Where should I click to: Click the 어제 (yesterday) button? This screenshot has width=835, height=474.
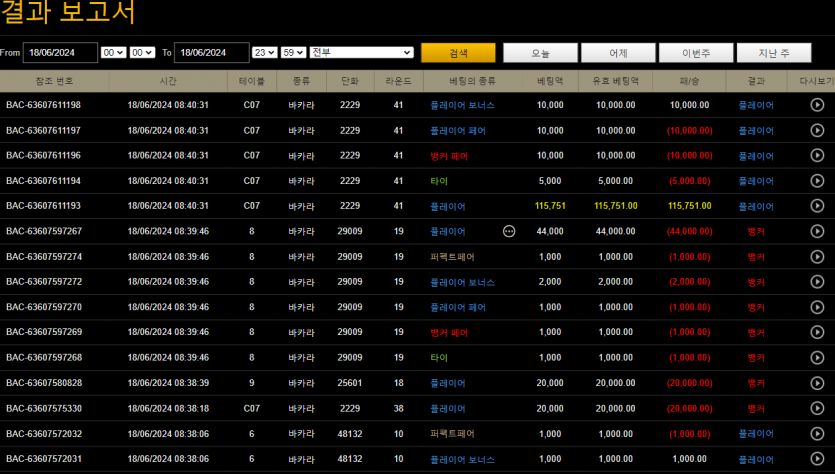[618, 53]
